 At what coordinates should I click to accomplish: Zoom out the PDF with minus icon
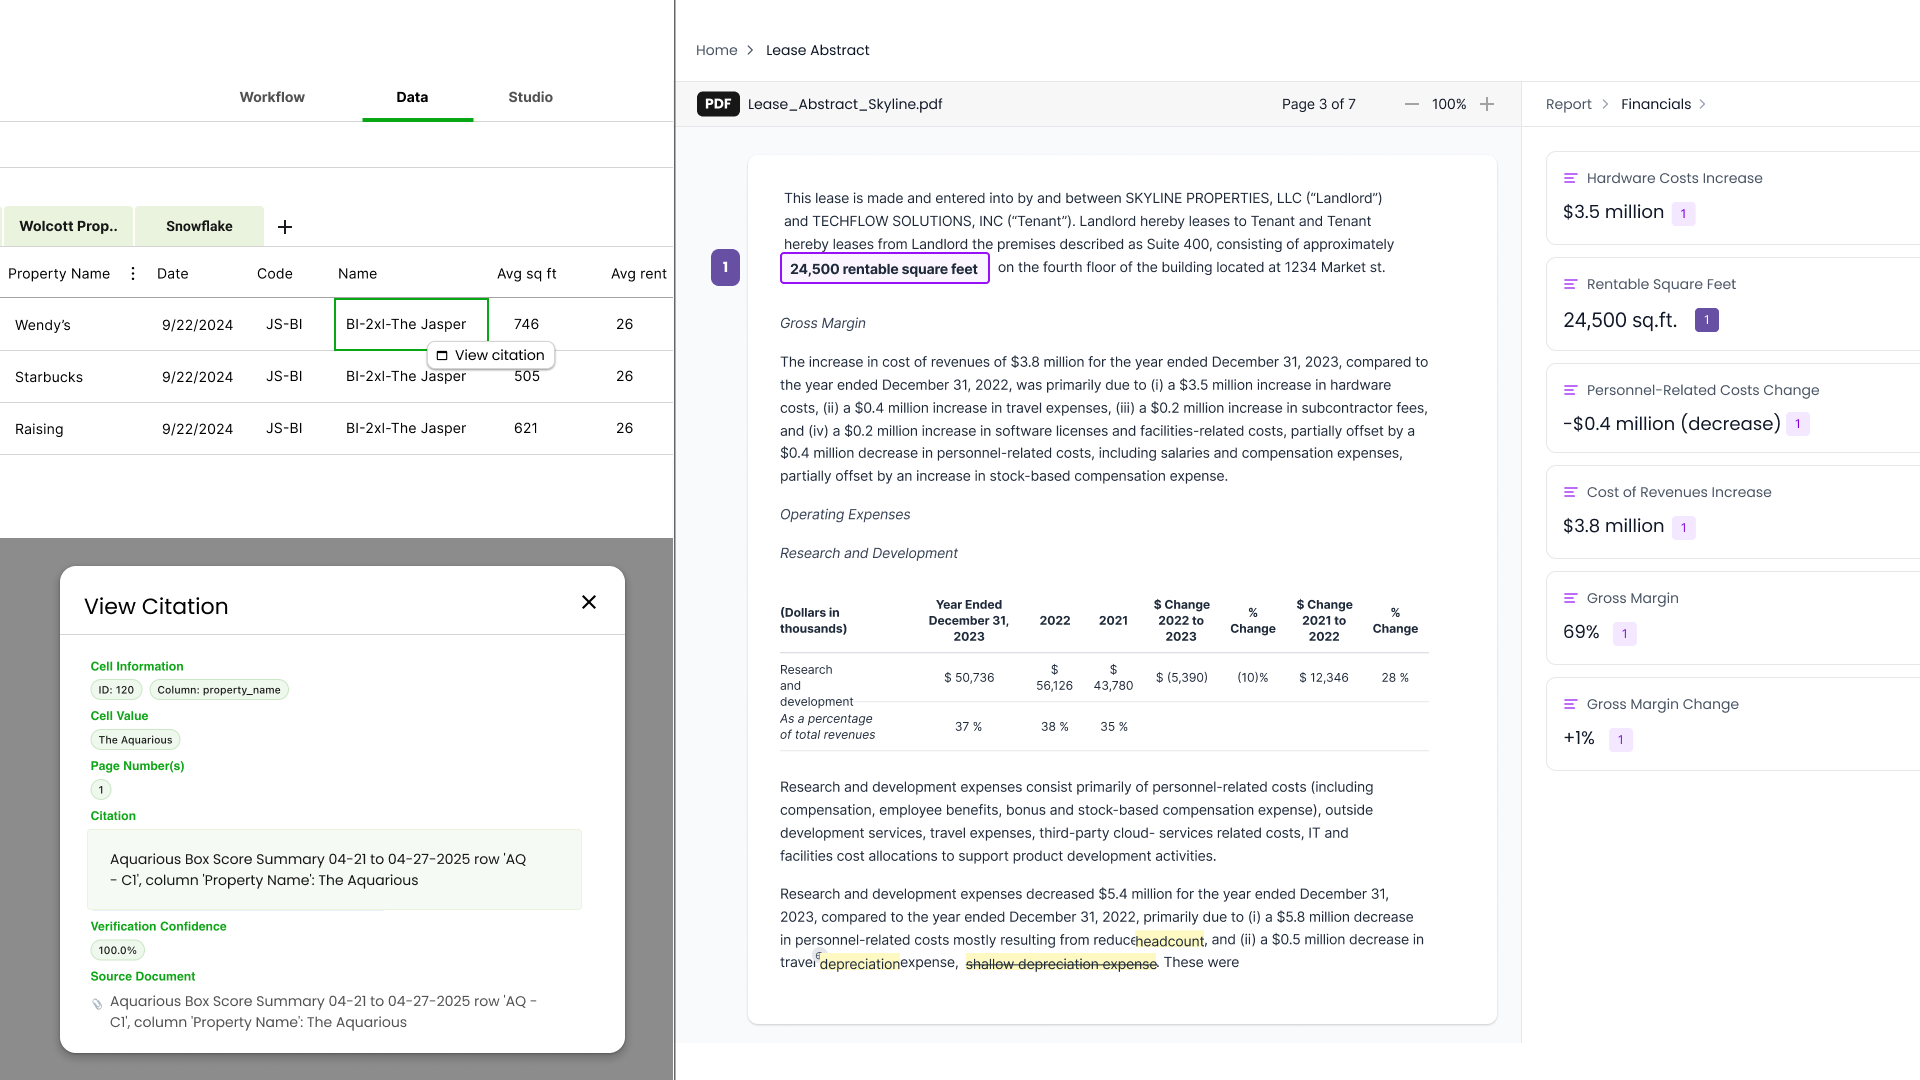click(x=1411, y=104)
